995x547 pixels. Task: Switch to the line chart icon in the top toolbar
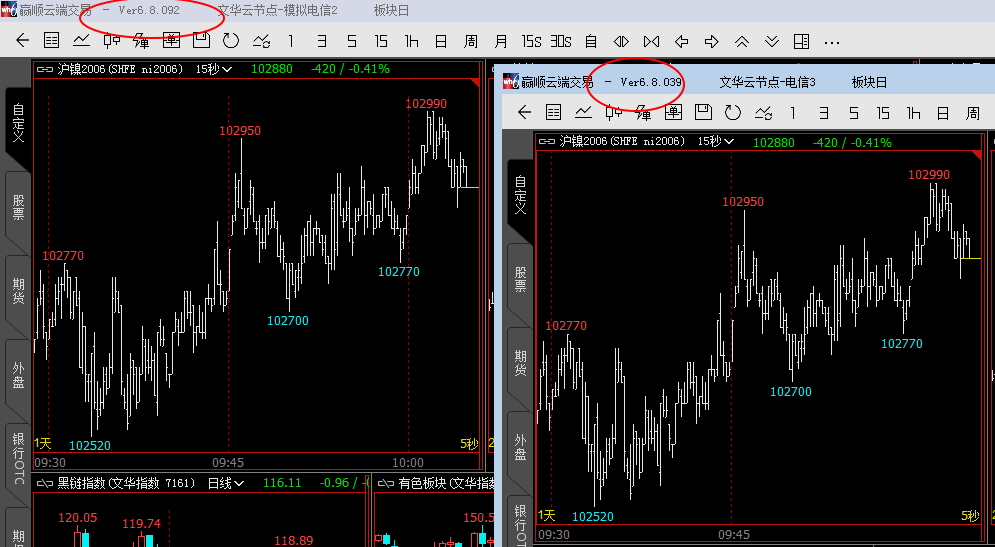(81, 41)
